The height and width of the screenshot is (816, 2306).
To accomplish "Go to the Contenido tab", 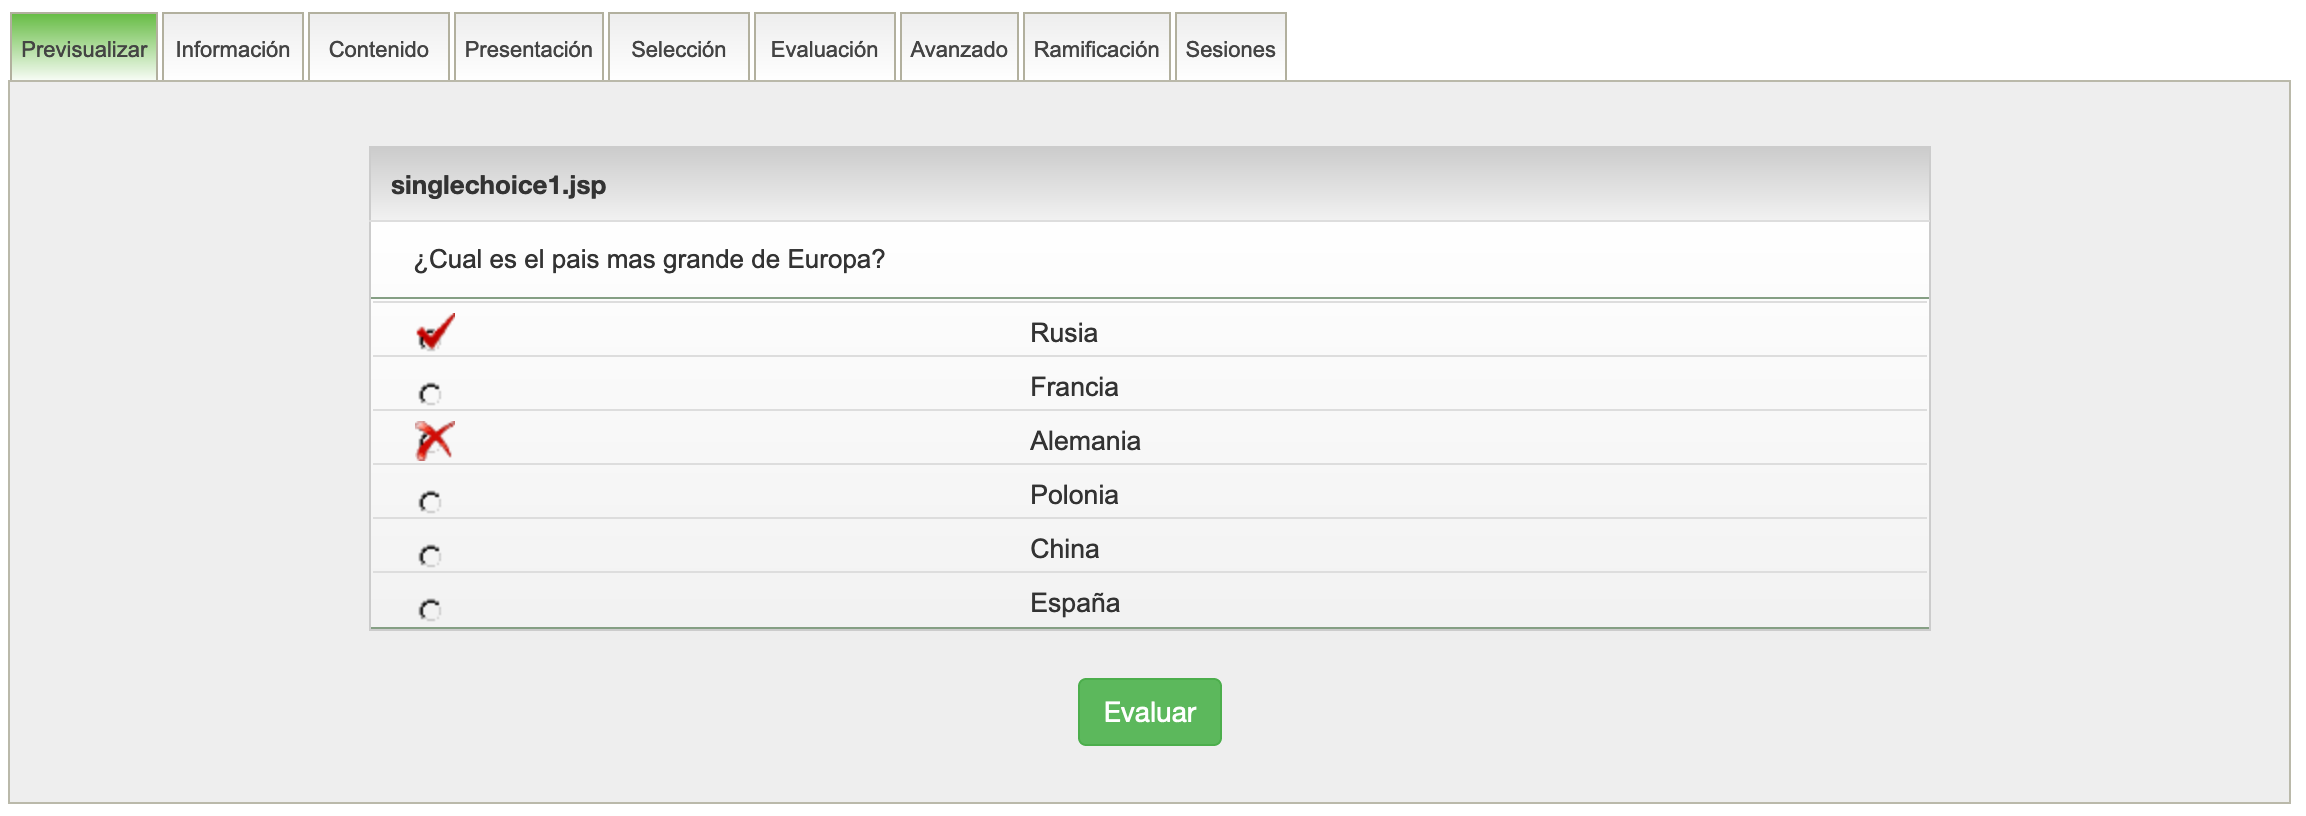I will [x=378, y=49].
